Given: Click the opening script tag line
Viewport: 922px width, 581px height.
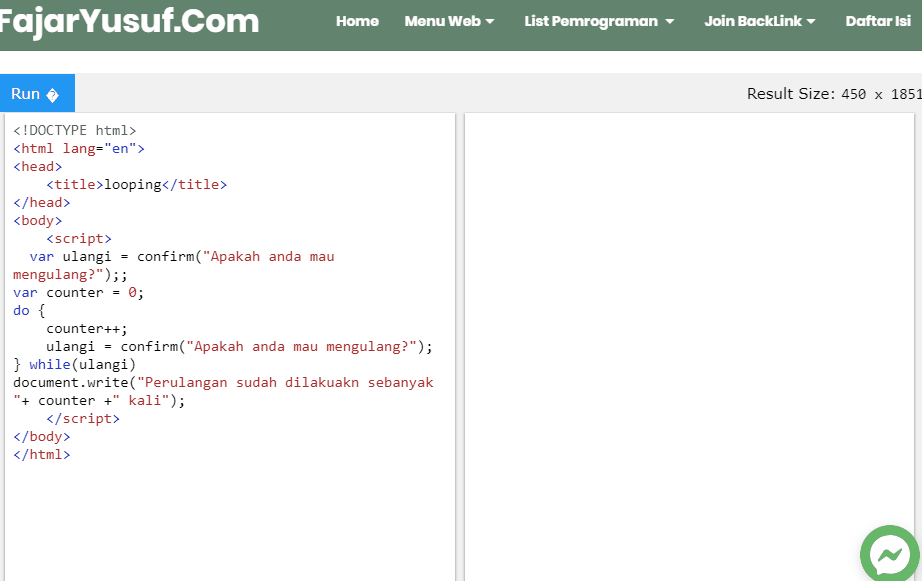Looking at the screenshot, I should coord(77,238).
